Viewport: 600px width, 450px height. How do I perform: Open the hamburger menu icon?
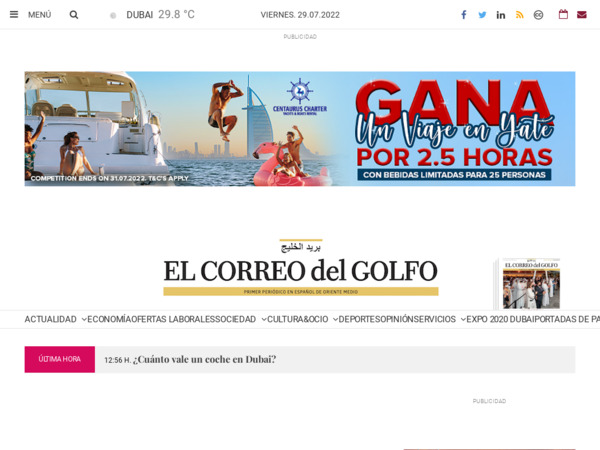(x=14, y=15)
